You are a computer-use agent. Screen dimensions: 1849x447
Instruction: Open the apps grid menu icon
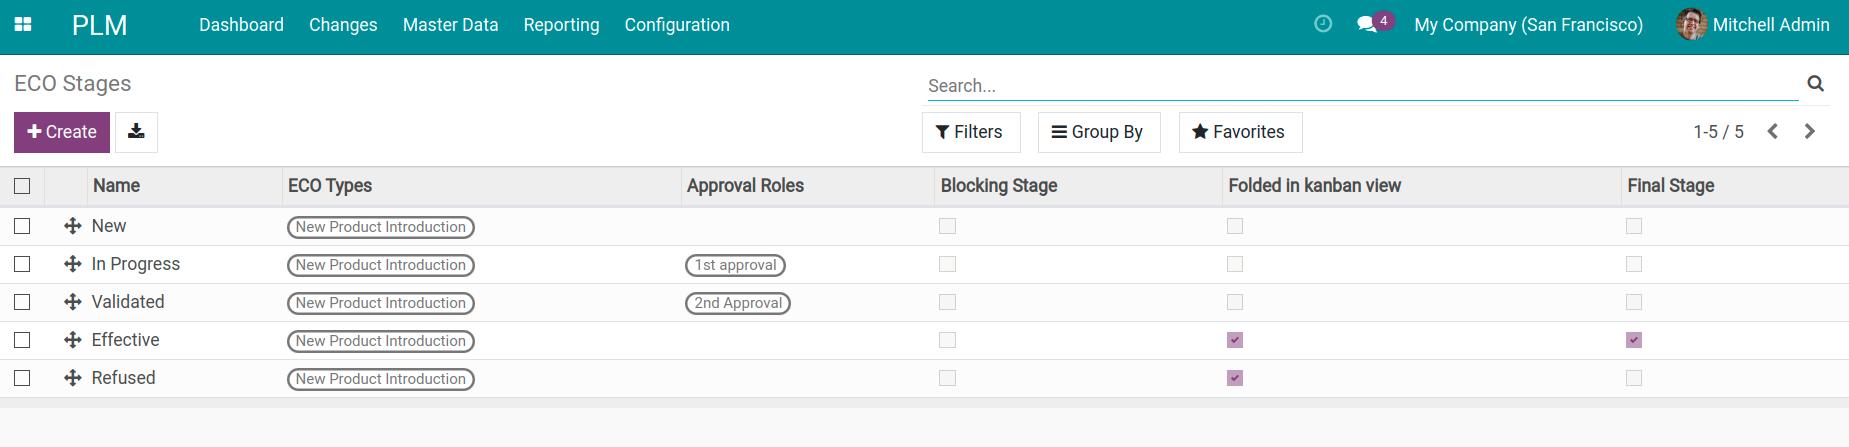(x=23, y=25)
